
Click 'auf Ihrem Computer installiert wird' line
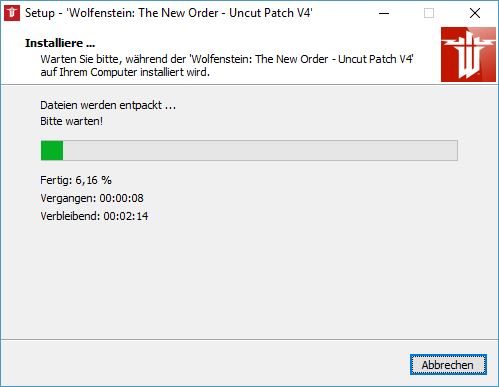click(x=125, y=72)
